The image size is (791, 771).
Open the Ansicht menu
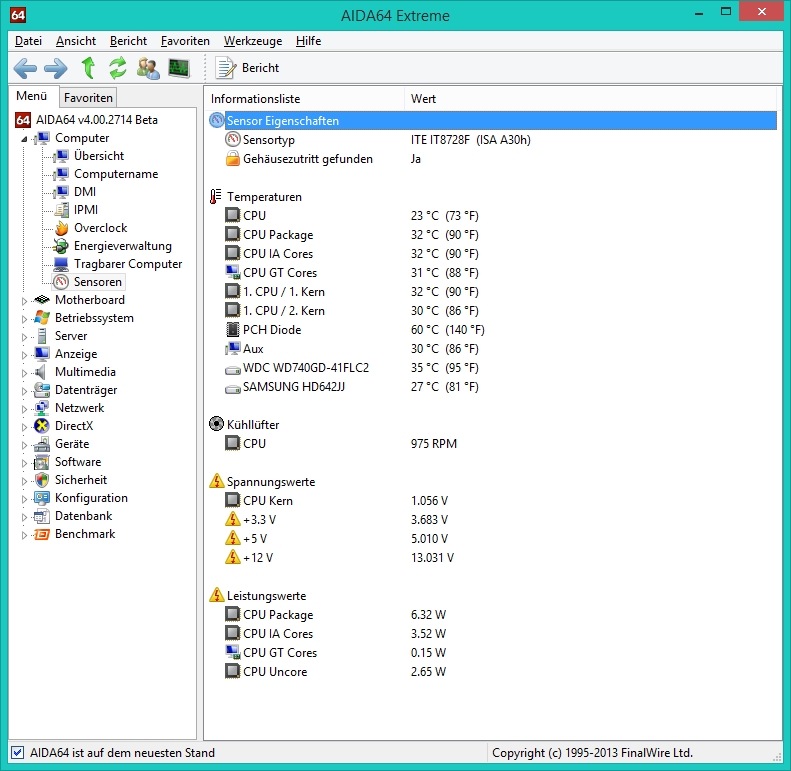pyautogui.click(x=76, y=41)
